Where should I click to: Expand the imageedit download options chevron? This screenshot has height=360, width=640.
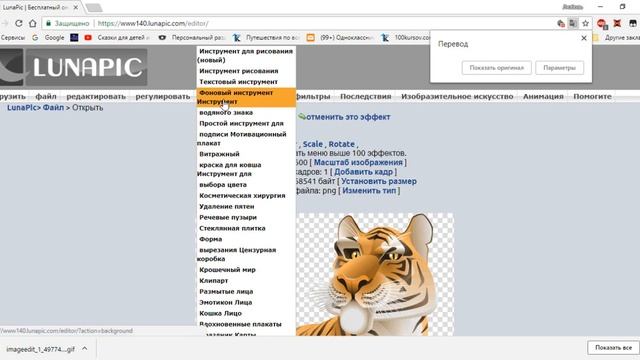[84, 349]
